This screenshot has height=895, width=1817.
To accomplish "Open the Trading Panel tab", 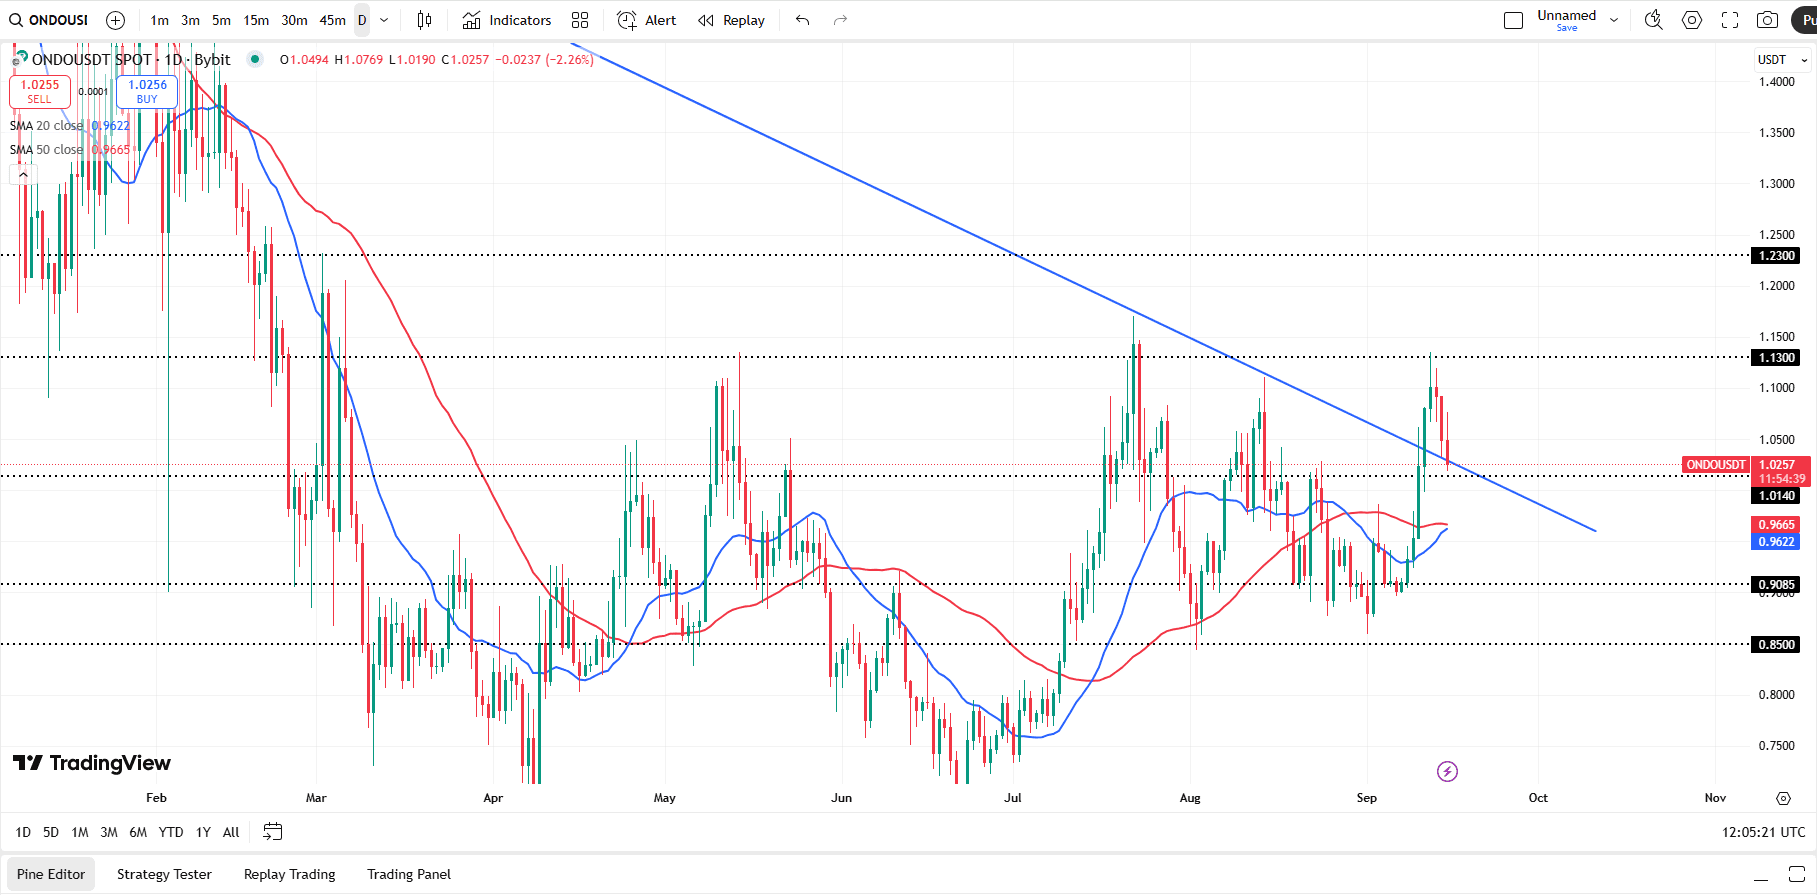I will tap(408, 874).
